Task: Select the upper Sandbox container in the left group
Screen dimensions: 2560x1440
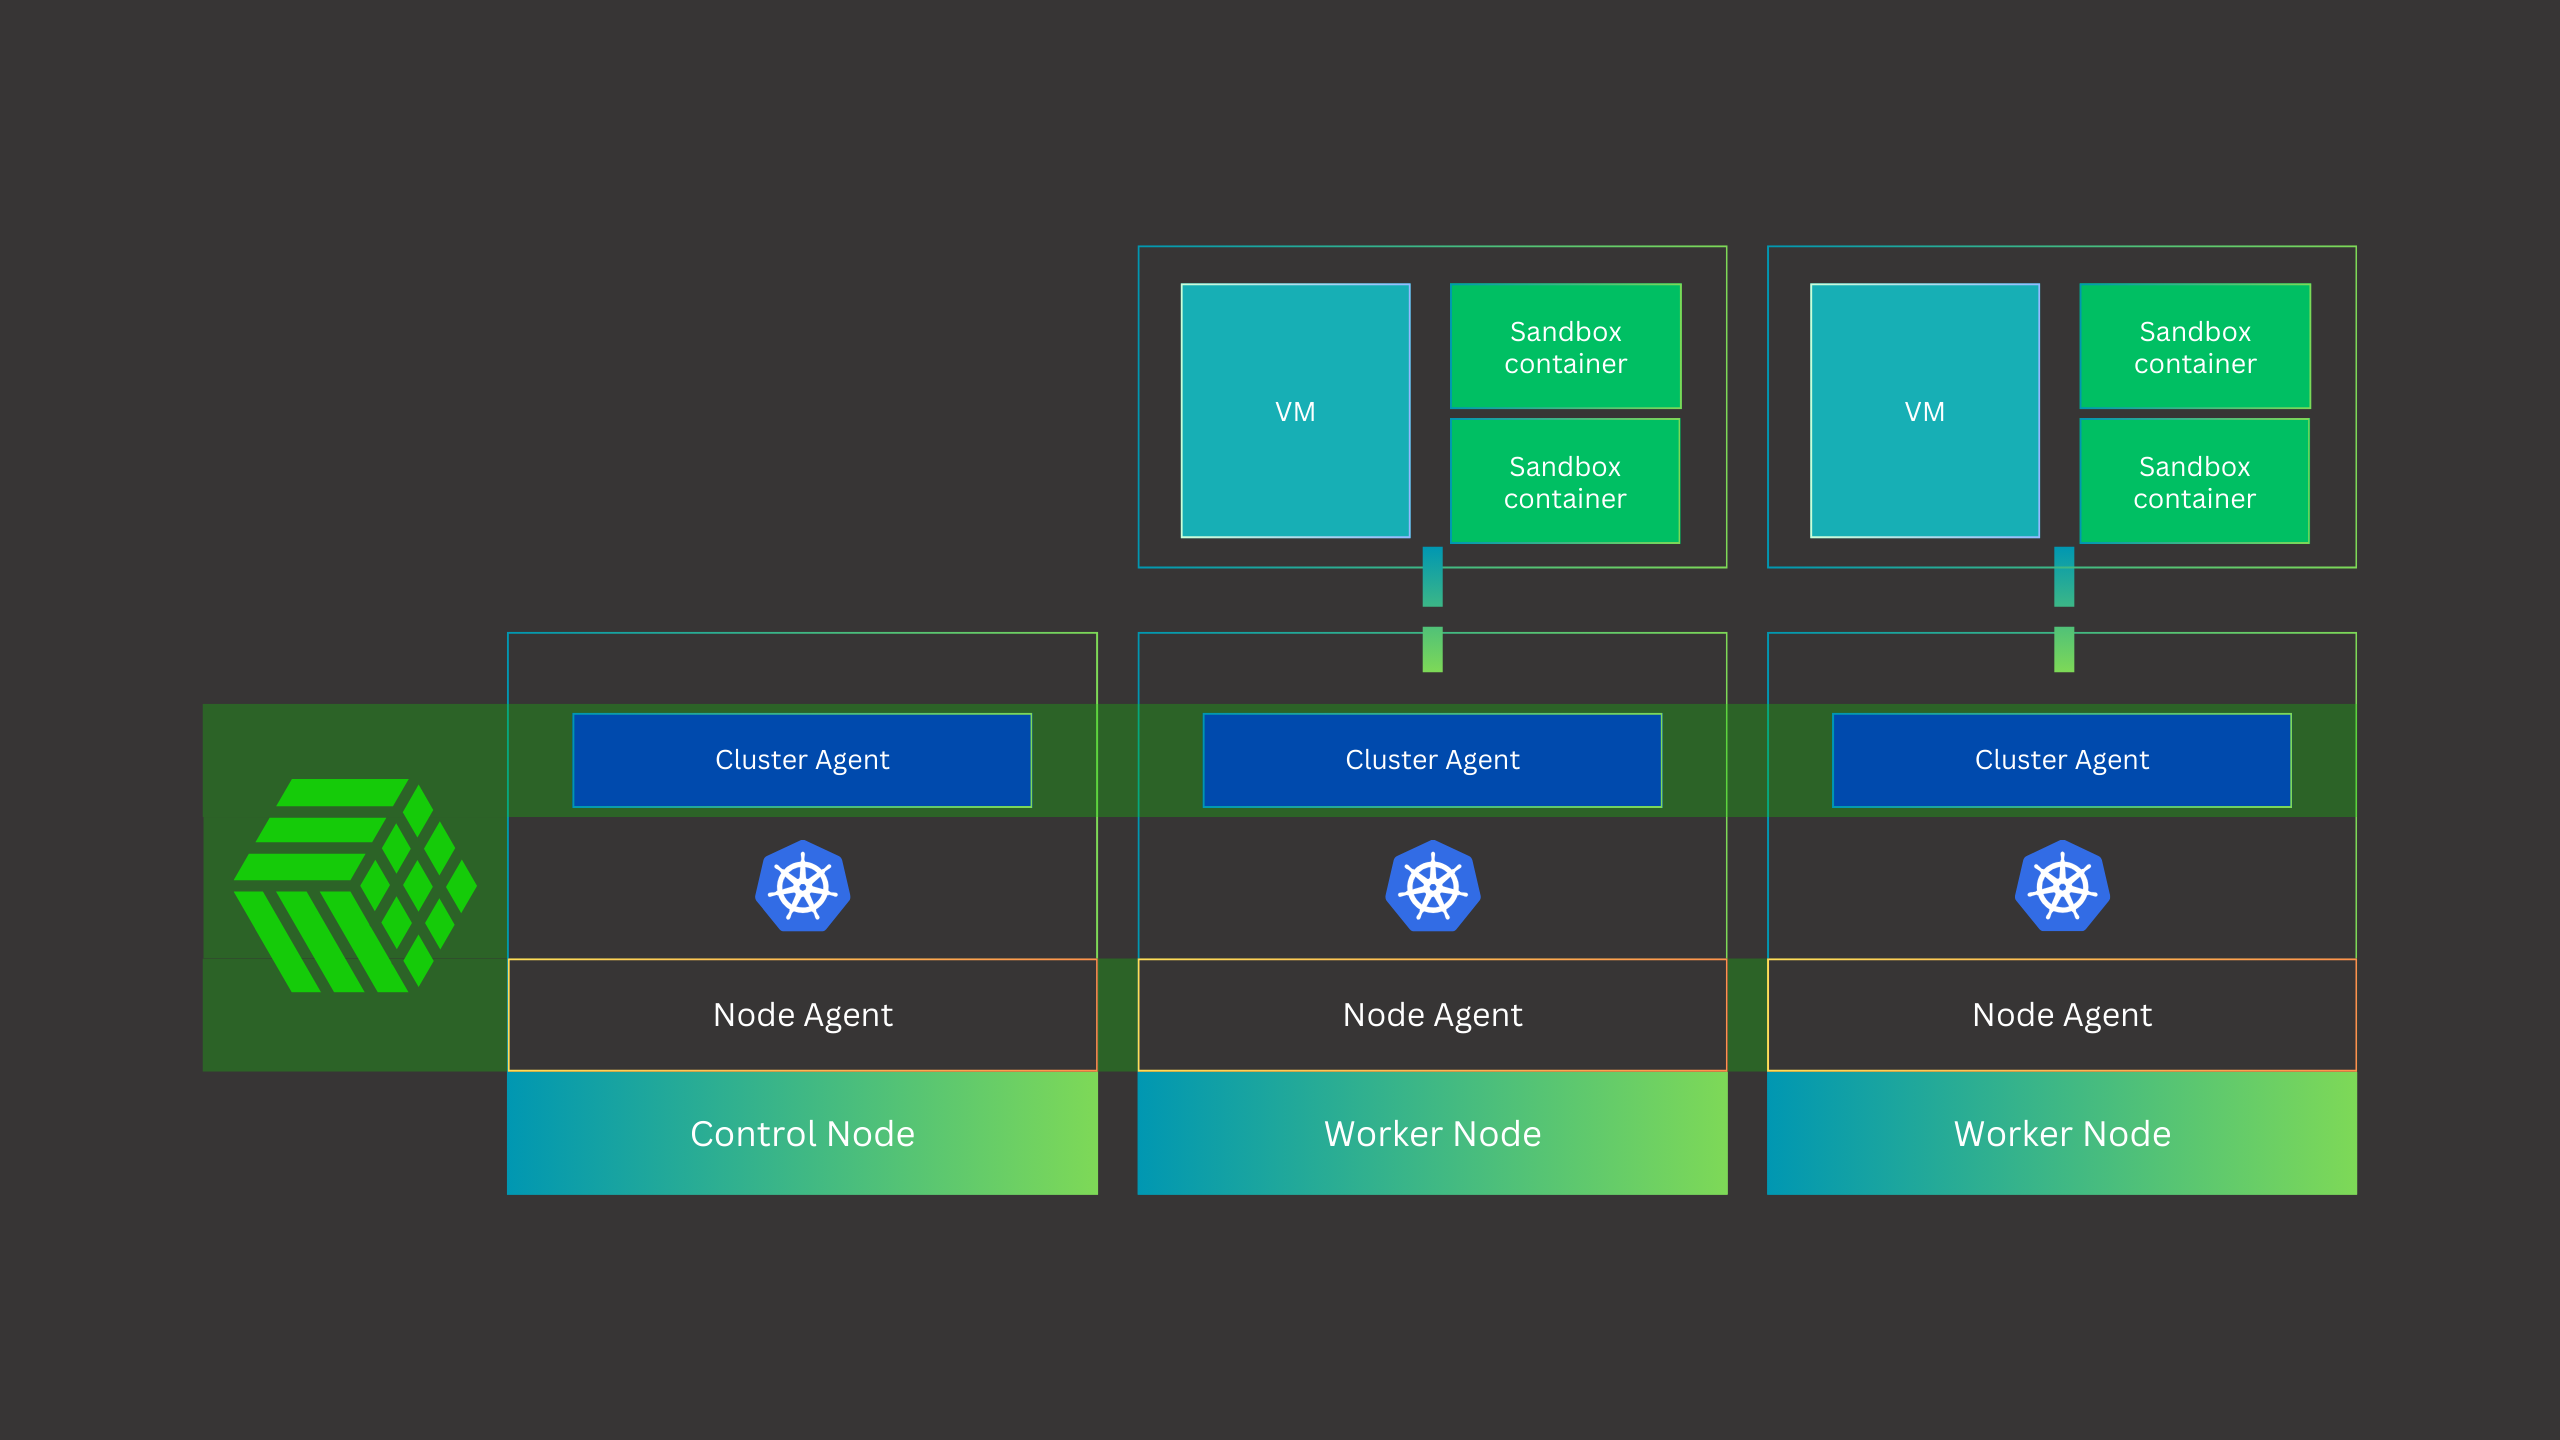Action: pyautogui.click(x=1565, y=345)
